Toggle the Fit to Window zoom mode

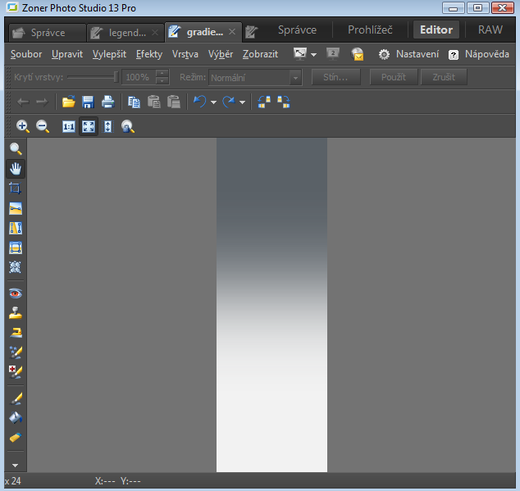click(88, 127)
